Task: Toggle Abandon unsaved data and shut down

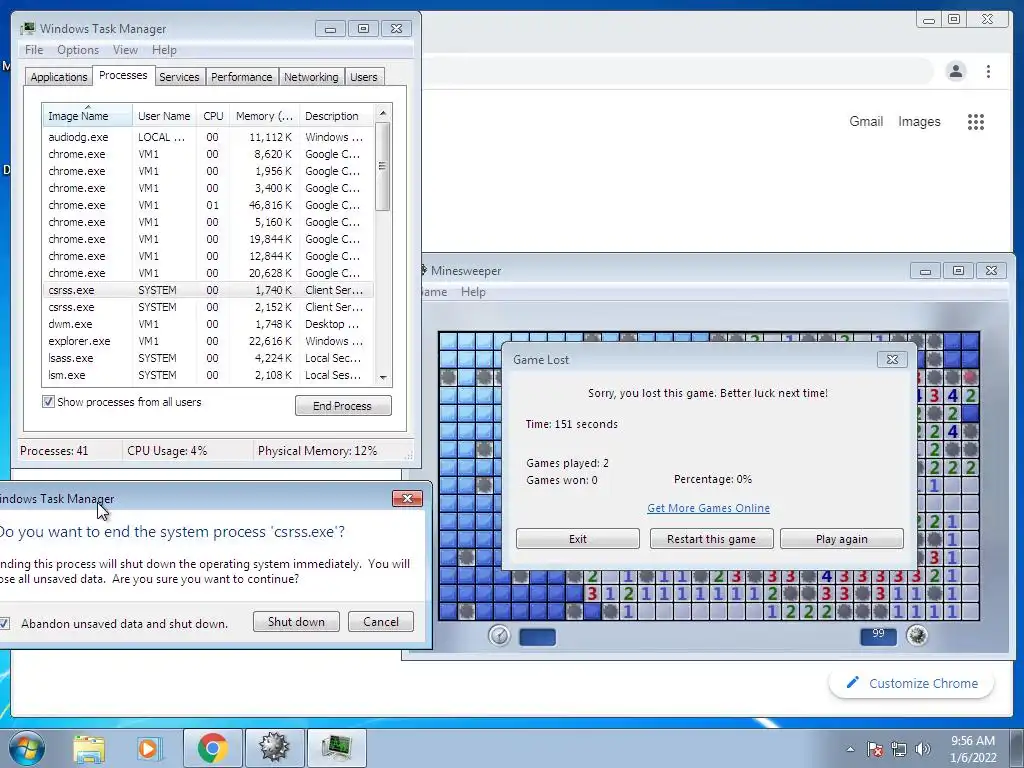Action: pos(4,624)
